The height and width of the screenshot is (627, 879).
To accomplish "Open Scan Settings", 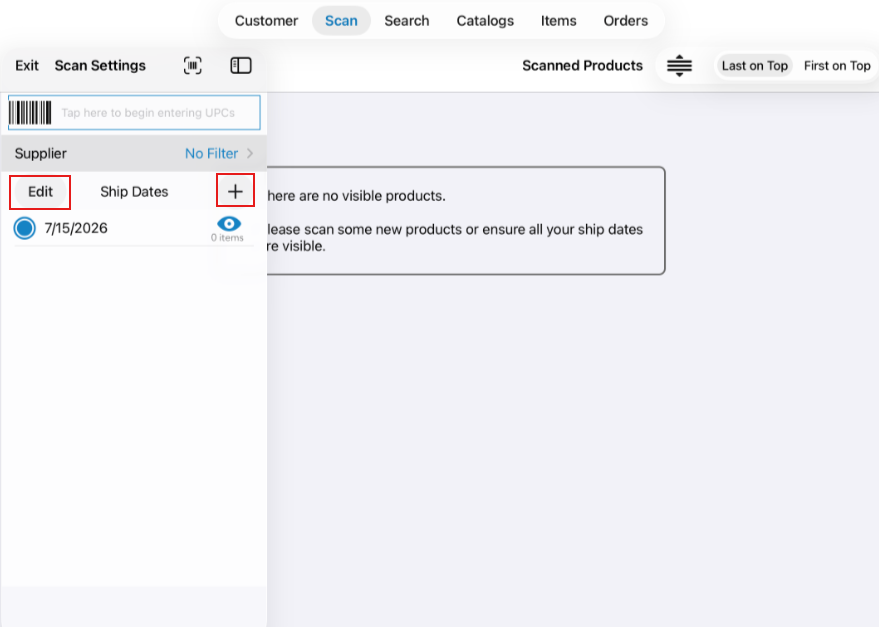I will [100, 66].
